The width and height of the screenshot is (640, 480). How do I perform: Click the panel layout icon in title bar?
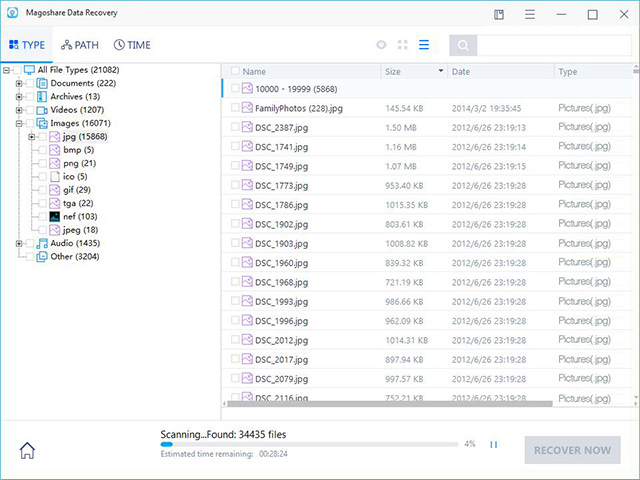coord(499,15)
